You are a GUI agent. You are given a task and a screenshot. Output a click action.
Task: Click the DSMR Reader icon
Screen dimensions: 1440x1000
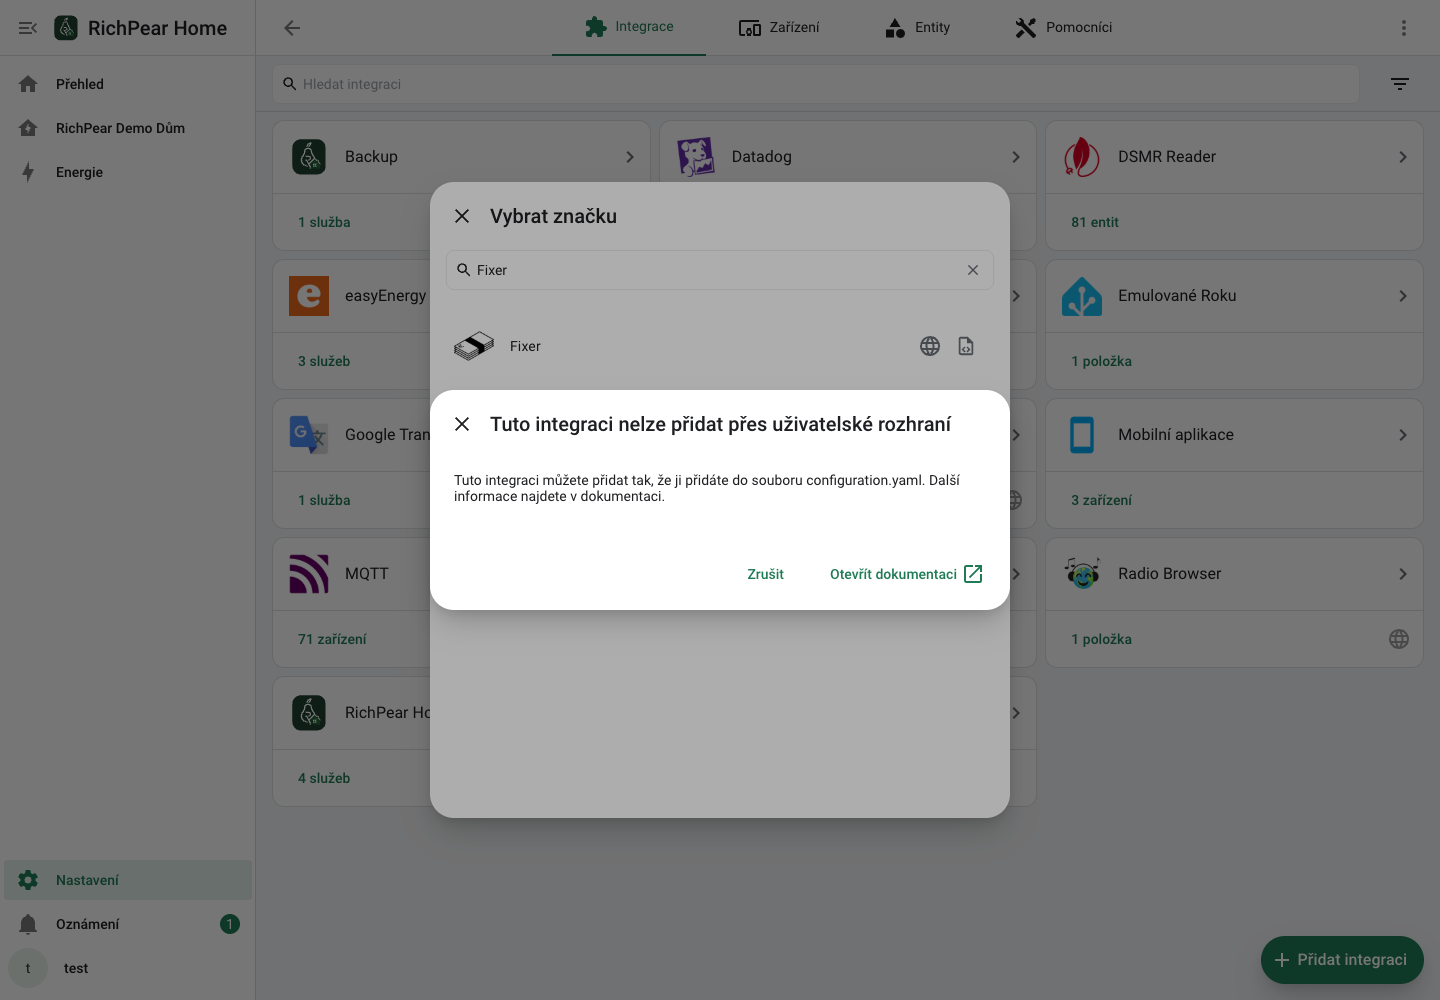[1082, 157]
